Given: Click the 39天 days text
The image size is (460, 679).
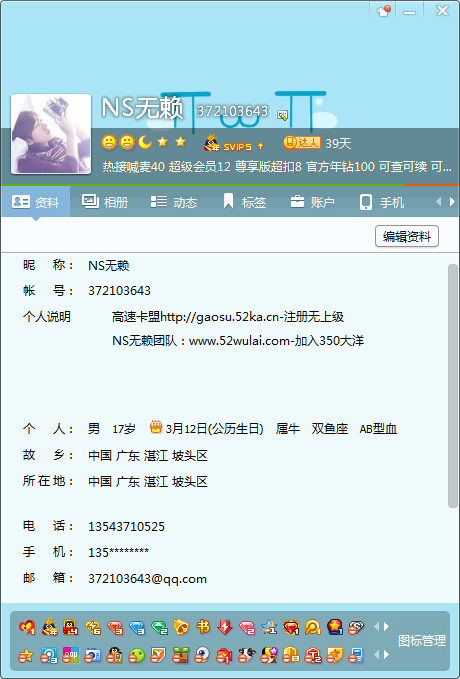Looking at the screenshot, I should pos(338,143).
